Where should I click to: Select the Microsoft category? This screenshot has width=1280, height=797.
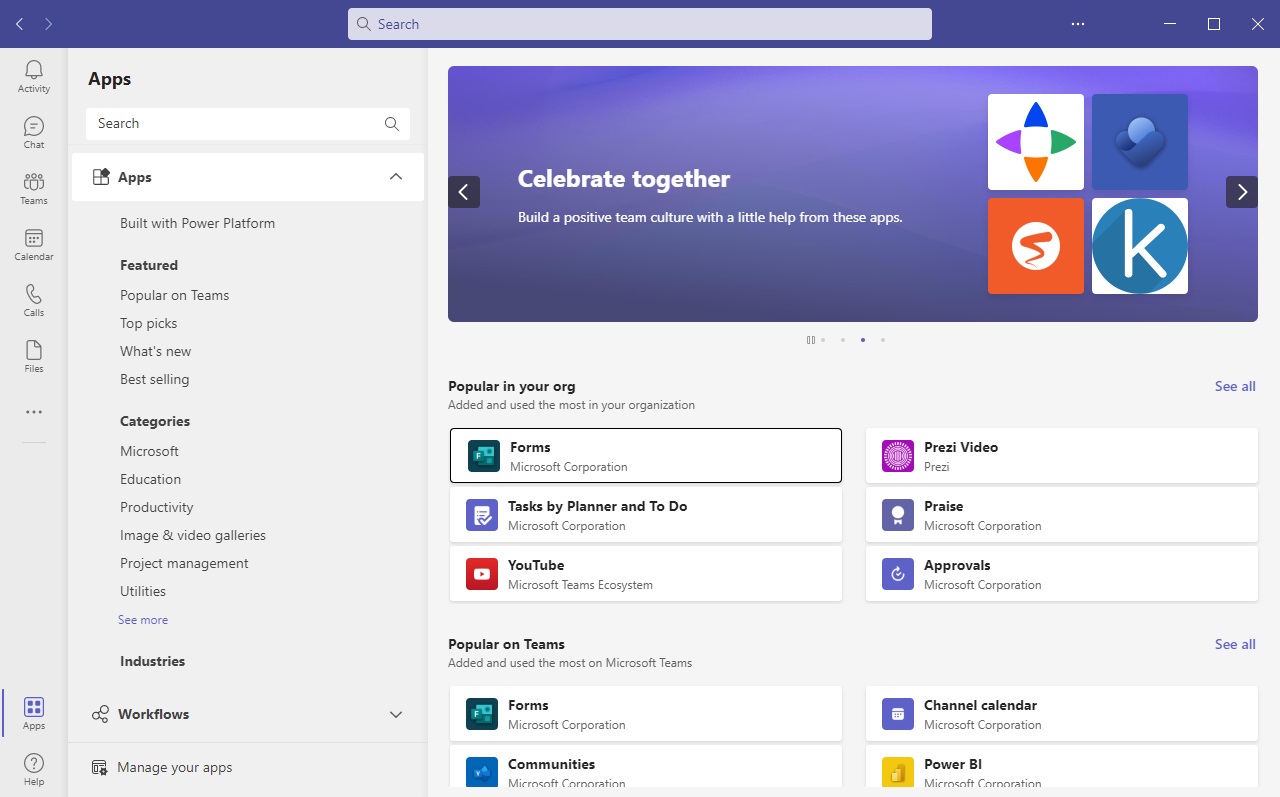[x=150, y=451]
